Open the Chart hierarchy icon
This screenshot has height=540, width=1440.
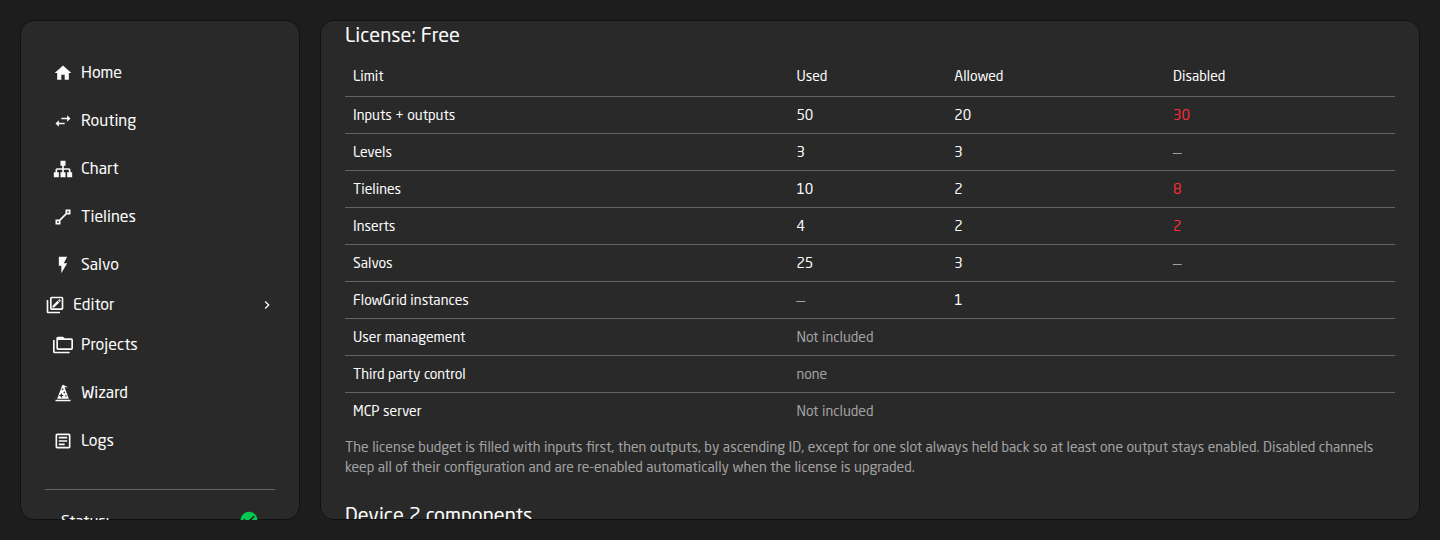63,169
